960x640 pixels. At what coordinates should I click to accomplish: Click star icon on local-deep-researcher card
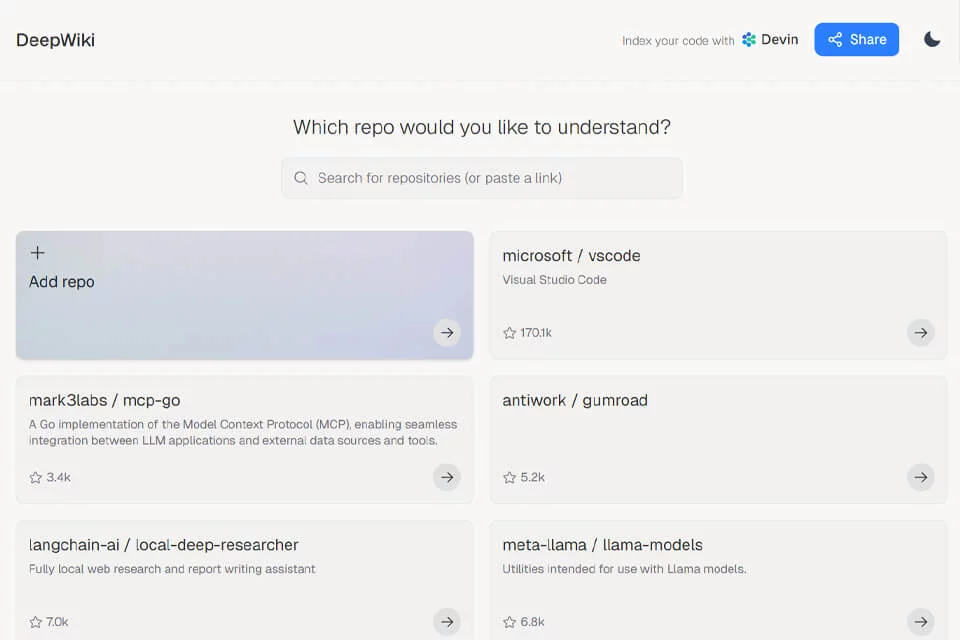click(36, 622)
